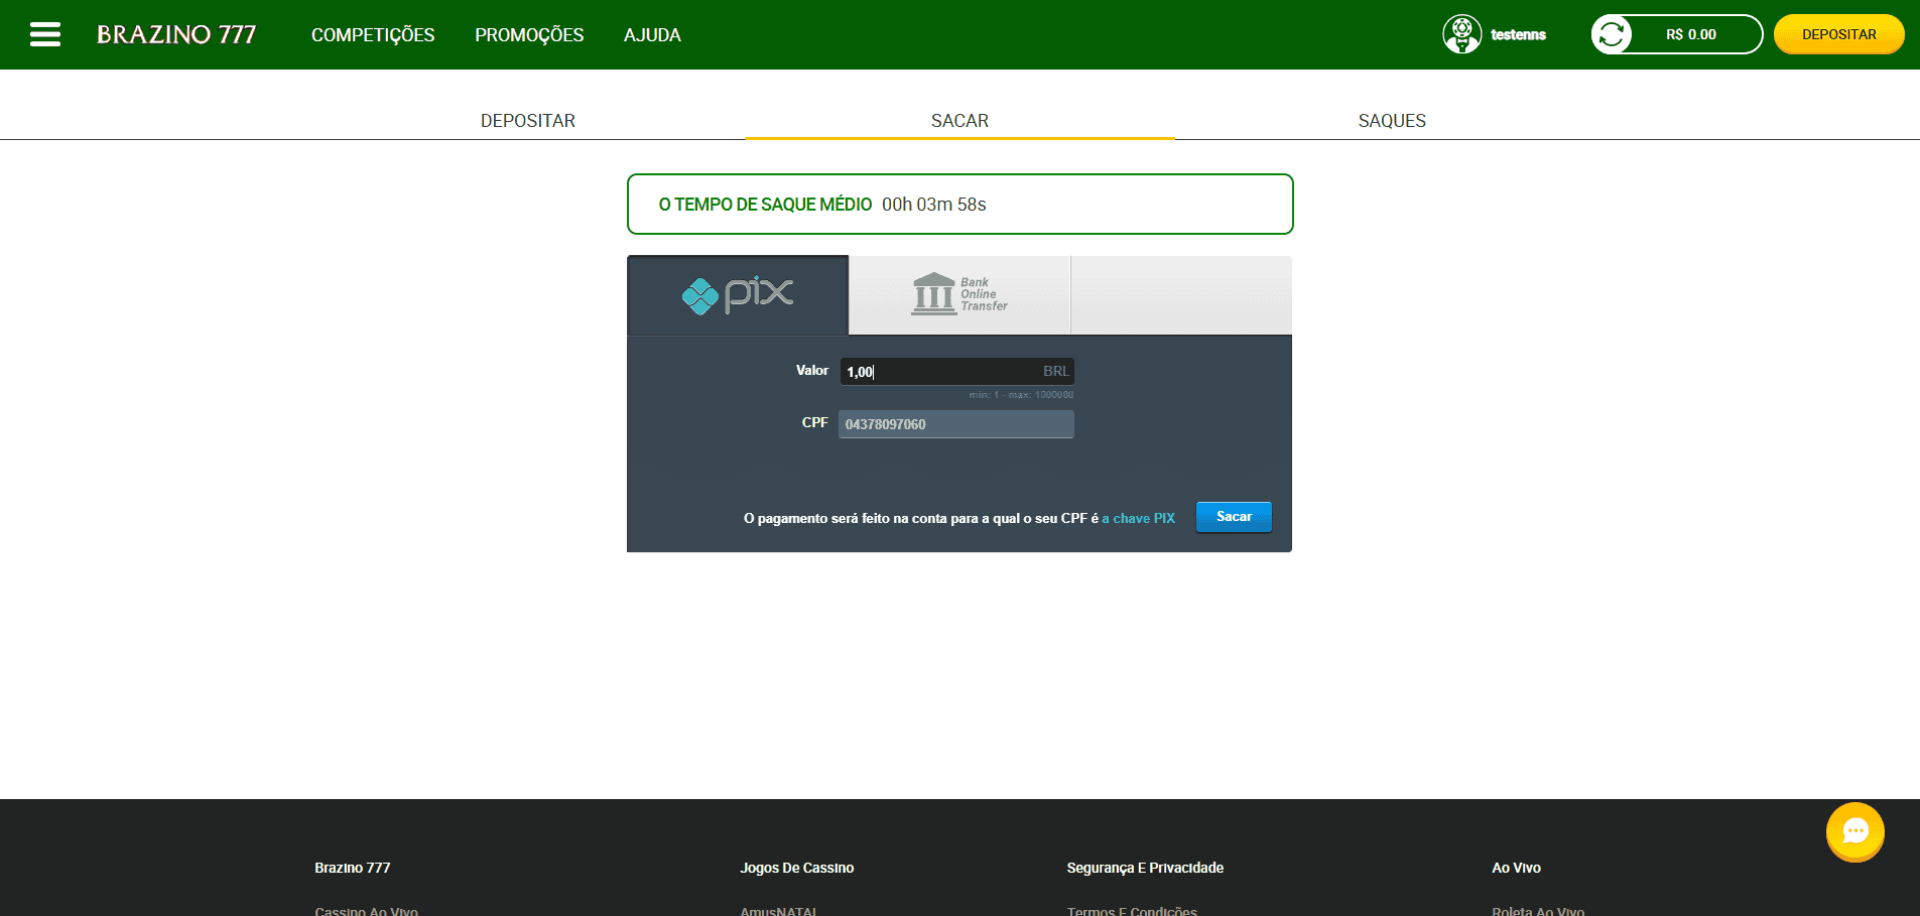
Task: Open the Competições menu
Action: [x=372, y=35]
